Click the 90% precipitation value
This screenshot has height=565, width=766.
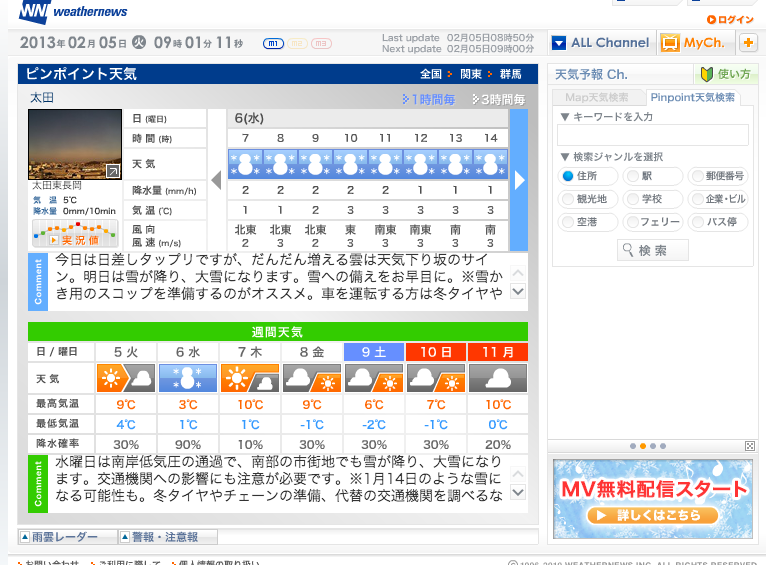pos(188,444)
